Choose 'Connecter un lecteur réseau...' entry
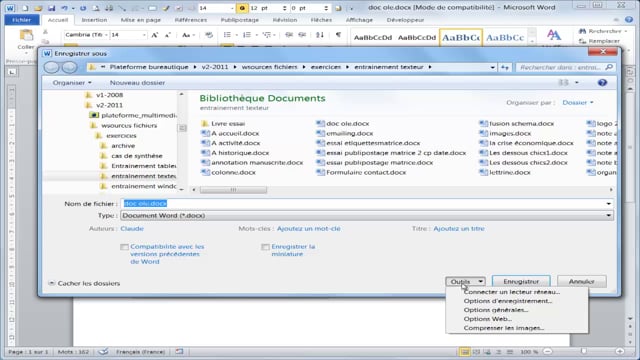Screen dimensions: 640x360 (x=512, y=292)
